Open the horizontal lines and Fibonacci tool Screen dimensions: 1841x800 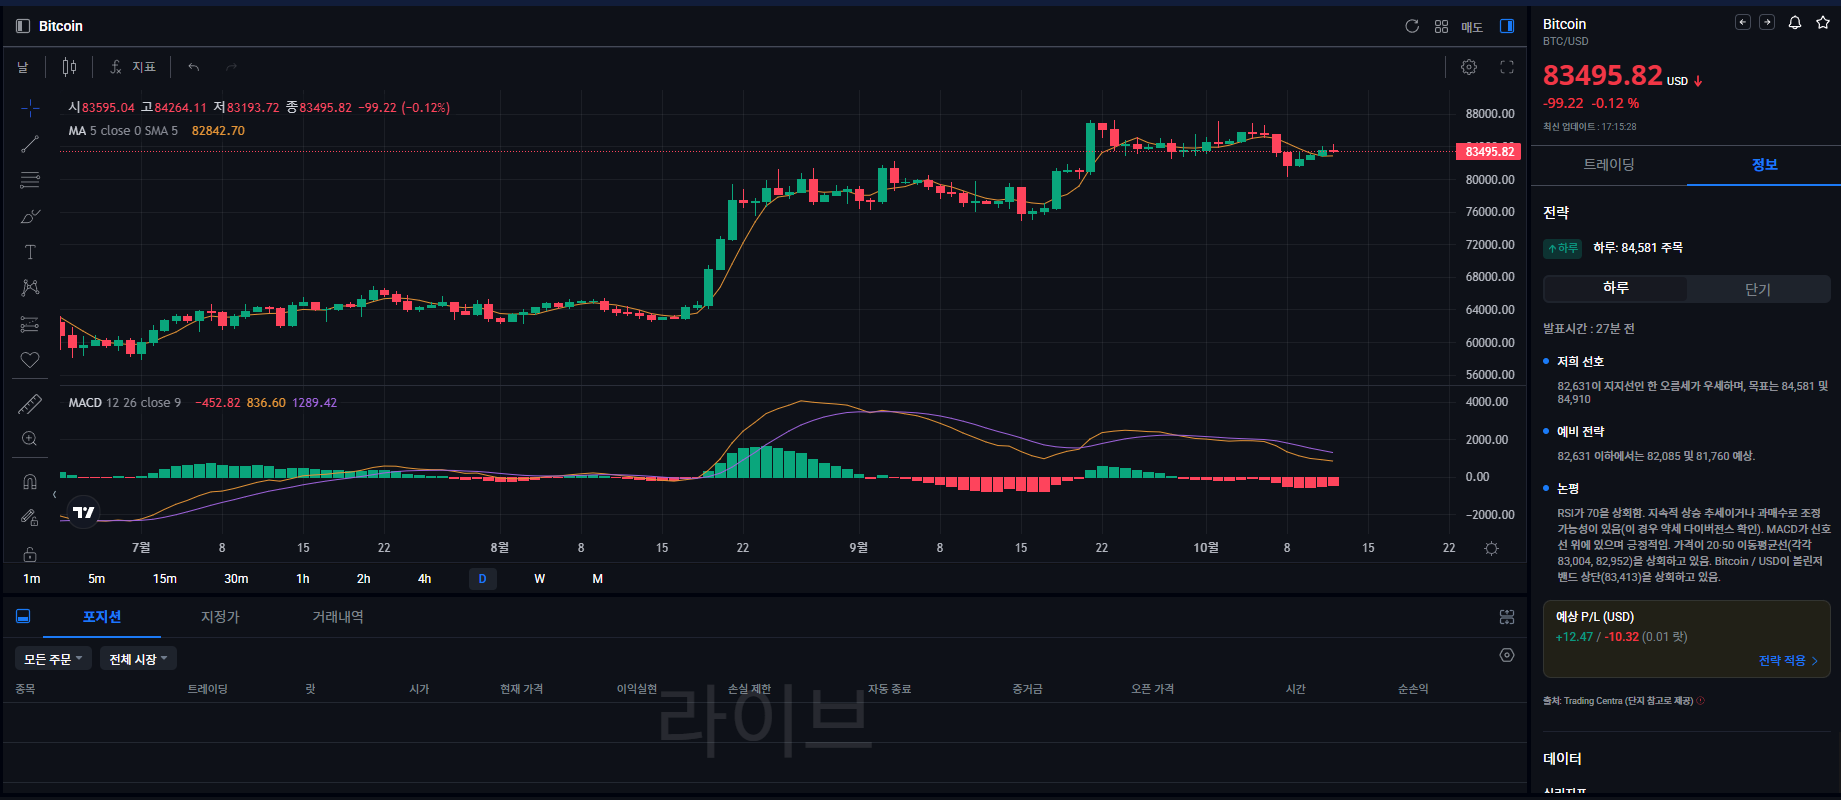click(30, 180)
